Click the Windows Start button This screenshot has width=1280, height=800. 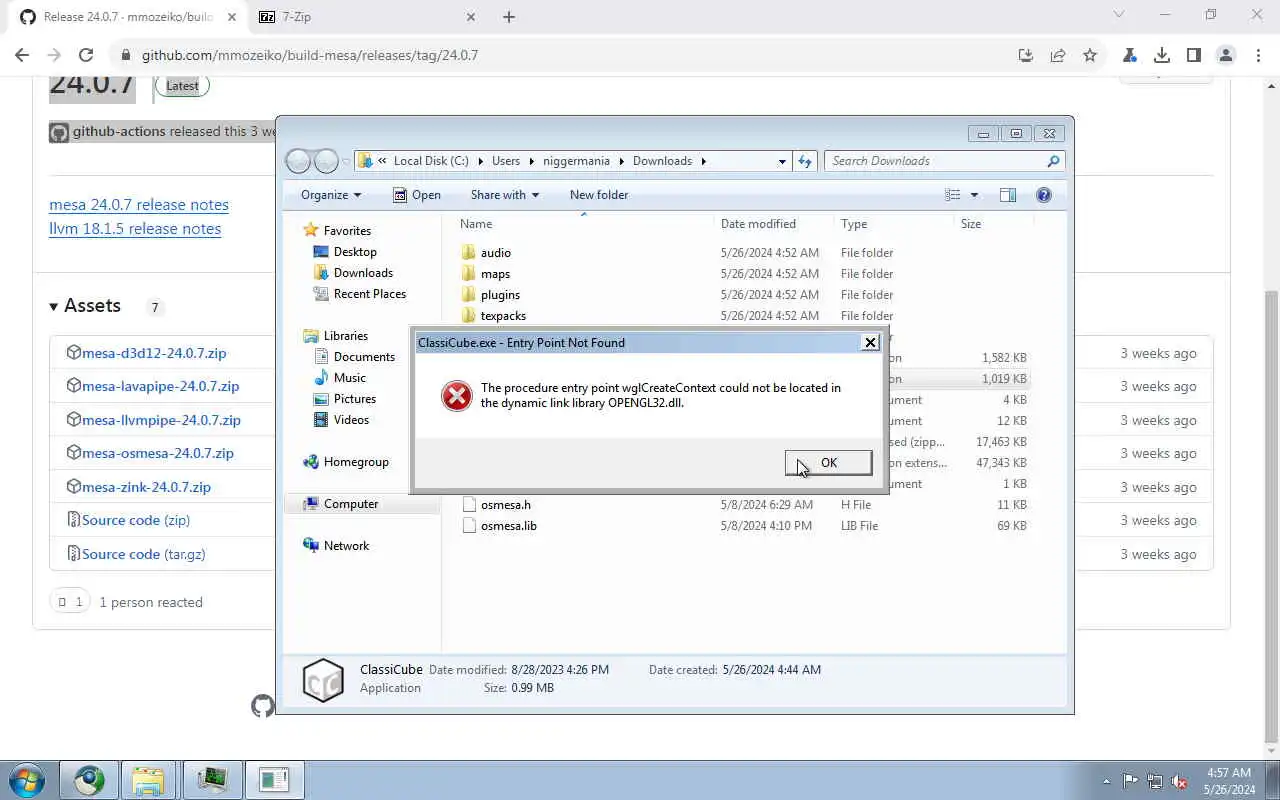(26, 780)
